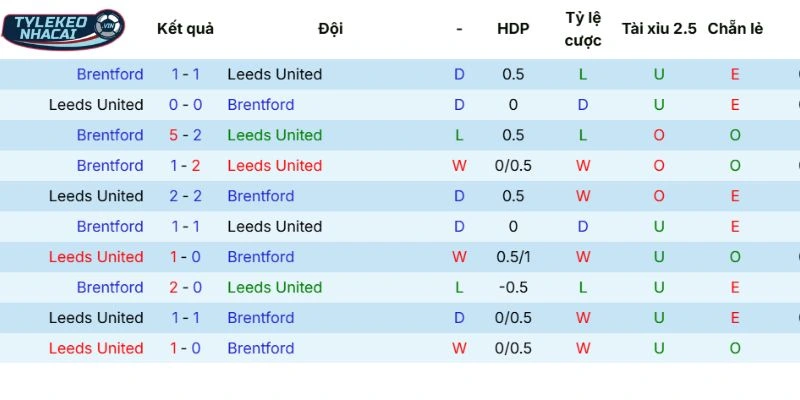This screenshot has width=800, height=400.
Task: Click the Chẵn lẻ column header
Action: point(735,29)
